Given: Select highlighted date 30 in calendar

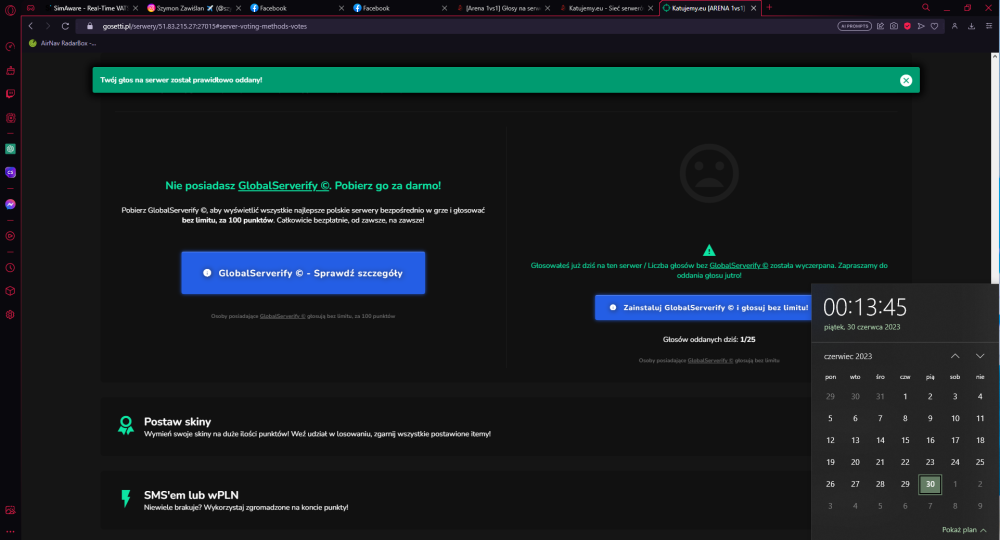Looking at the screenshot, I should [930, 484].
